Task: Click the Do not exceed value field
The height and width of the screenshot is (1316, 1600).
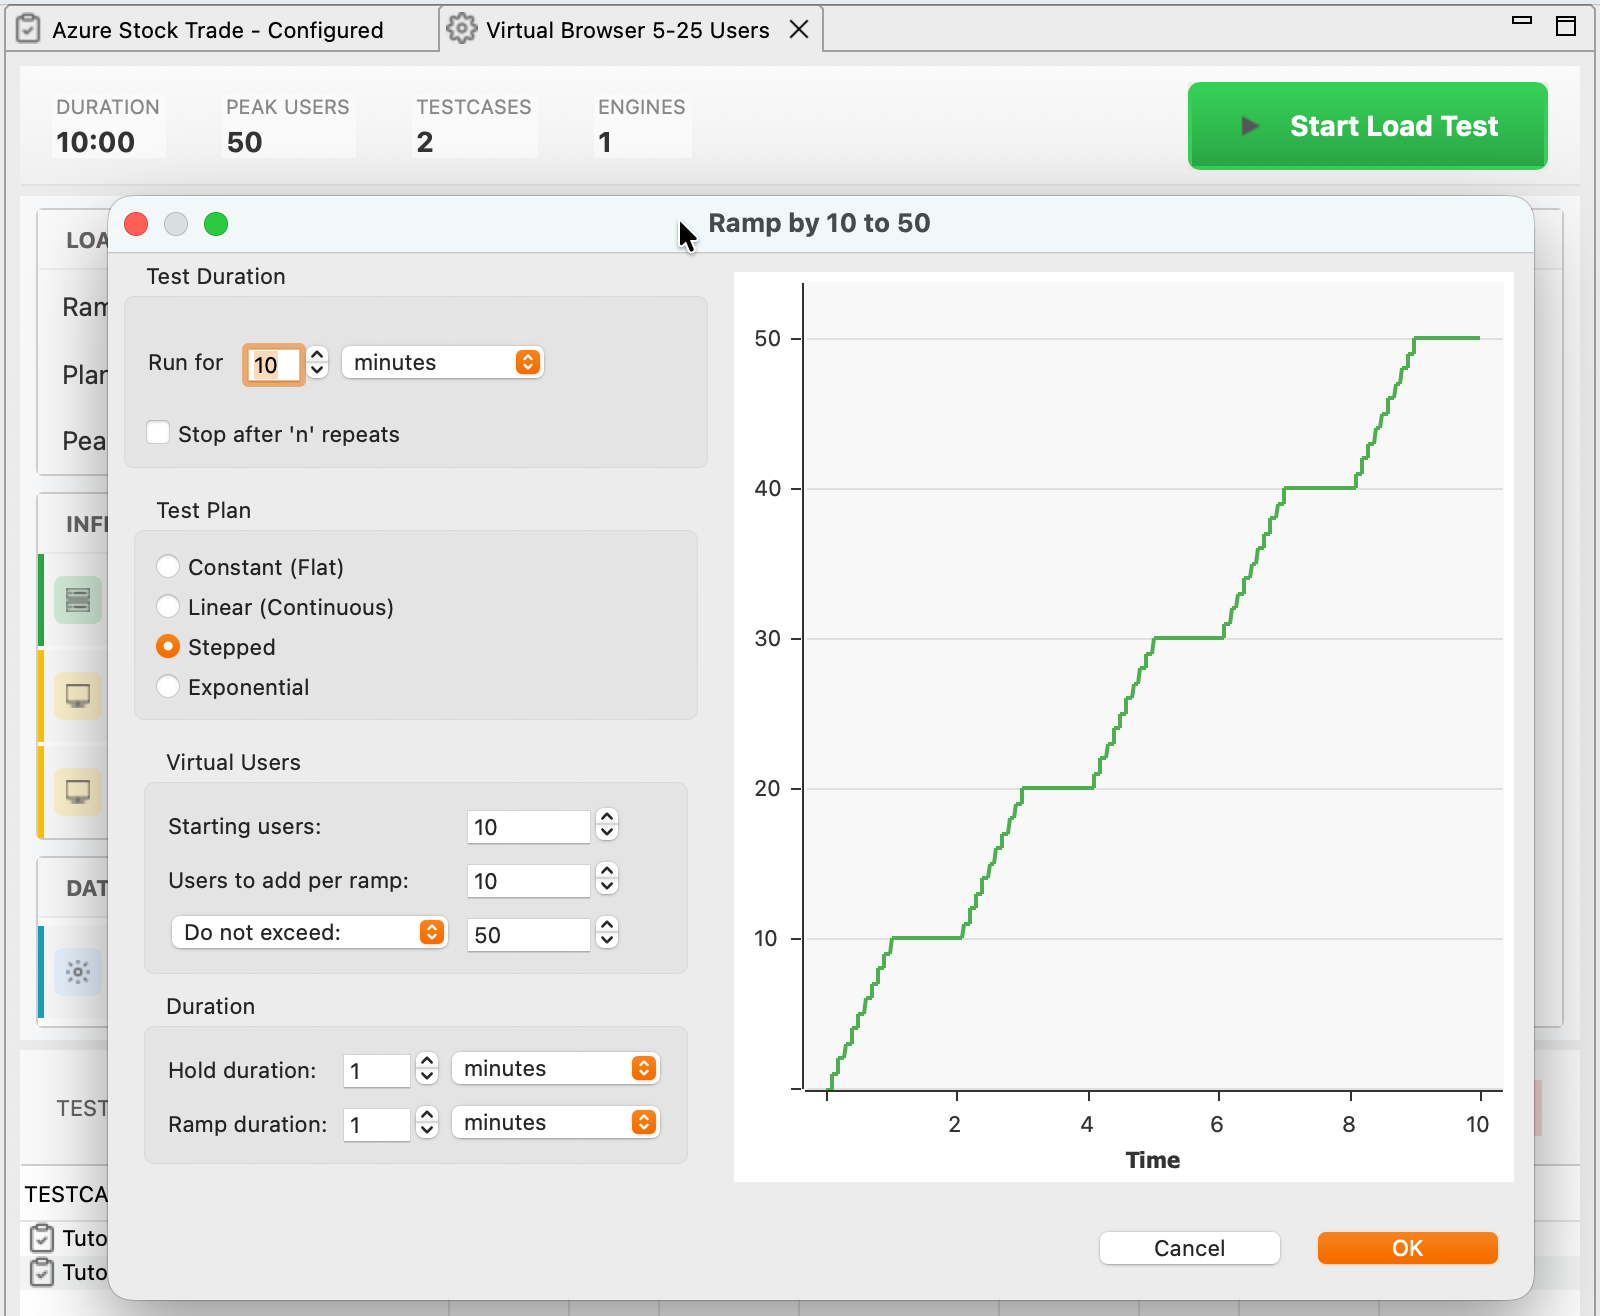Action: coord(528,935)
